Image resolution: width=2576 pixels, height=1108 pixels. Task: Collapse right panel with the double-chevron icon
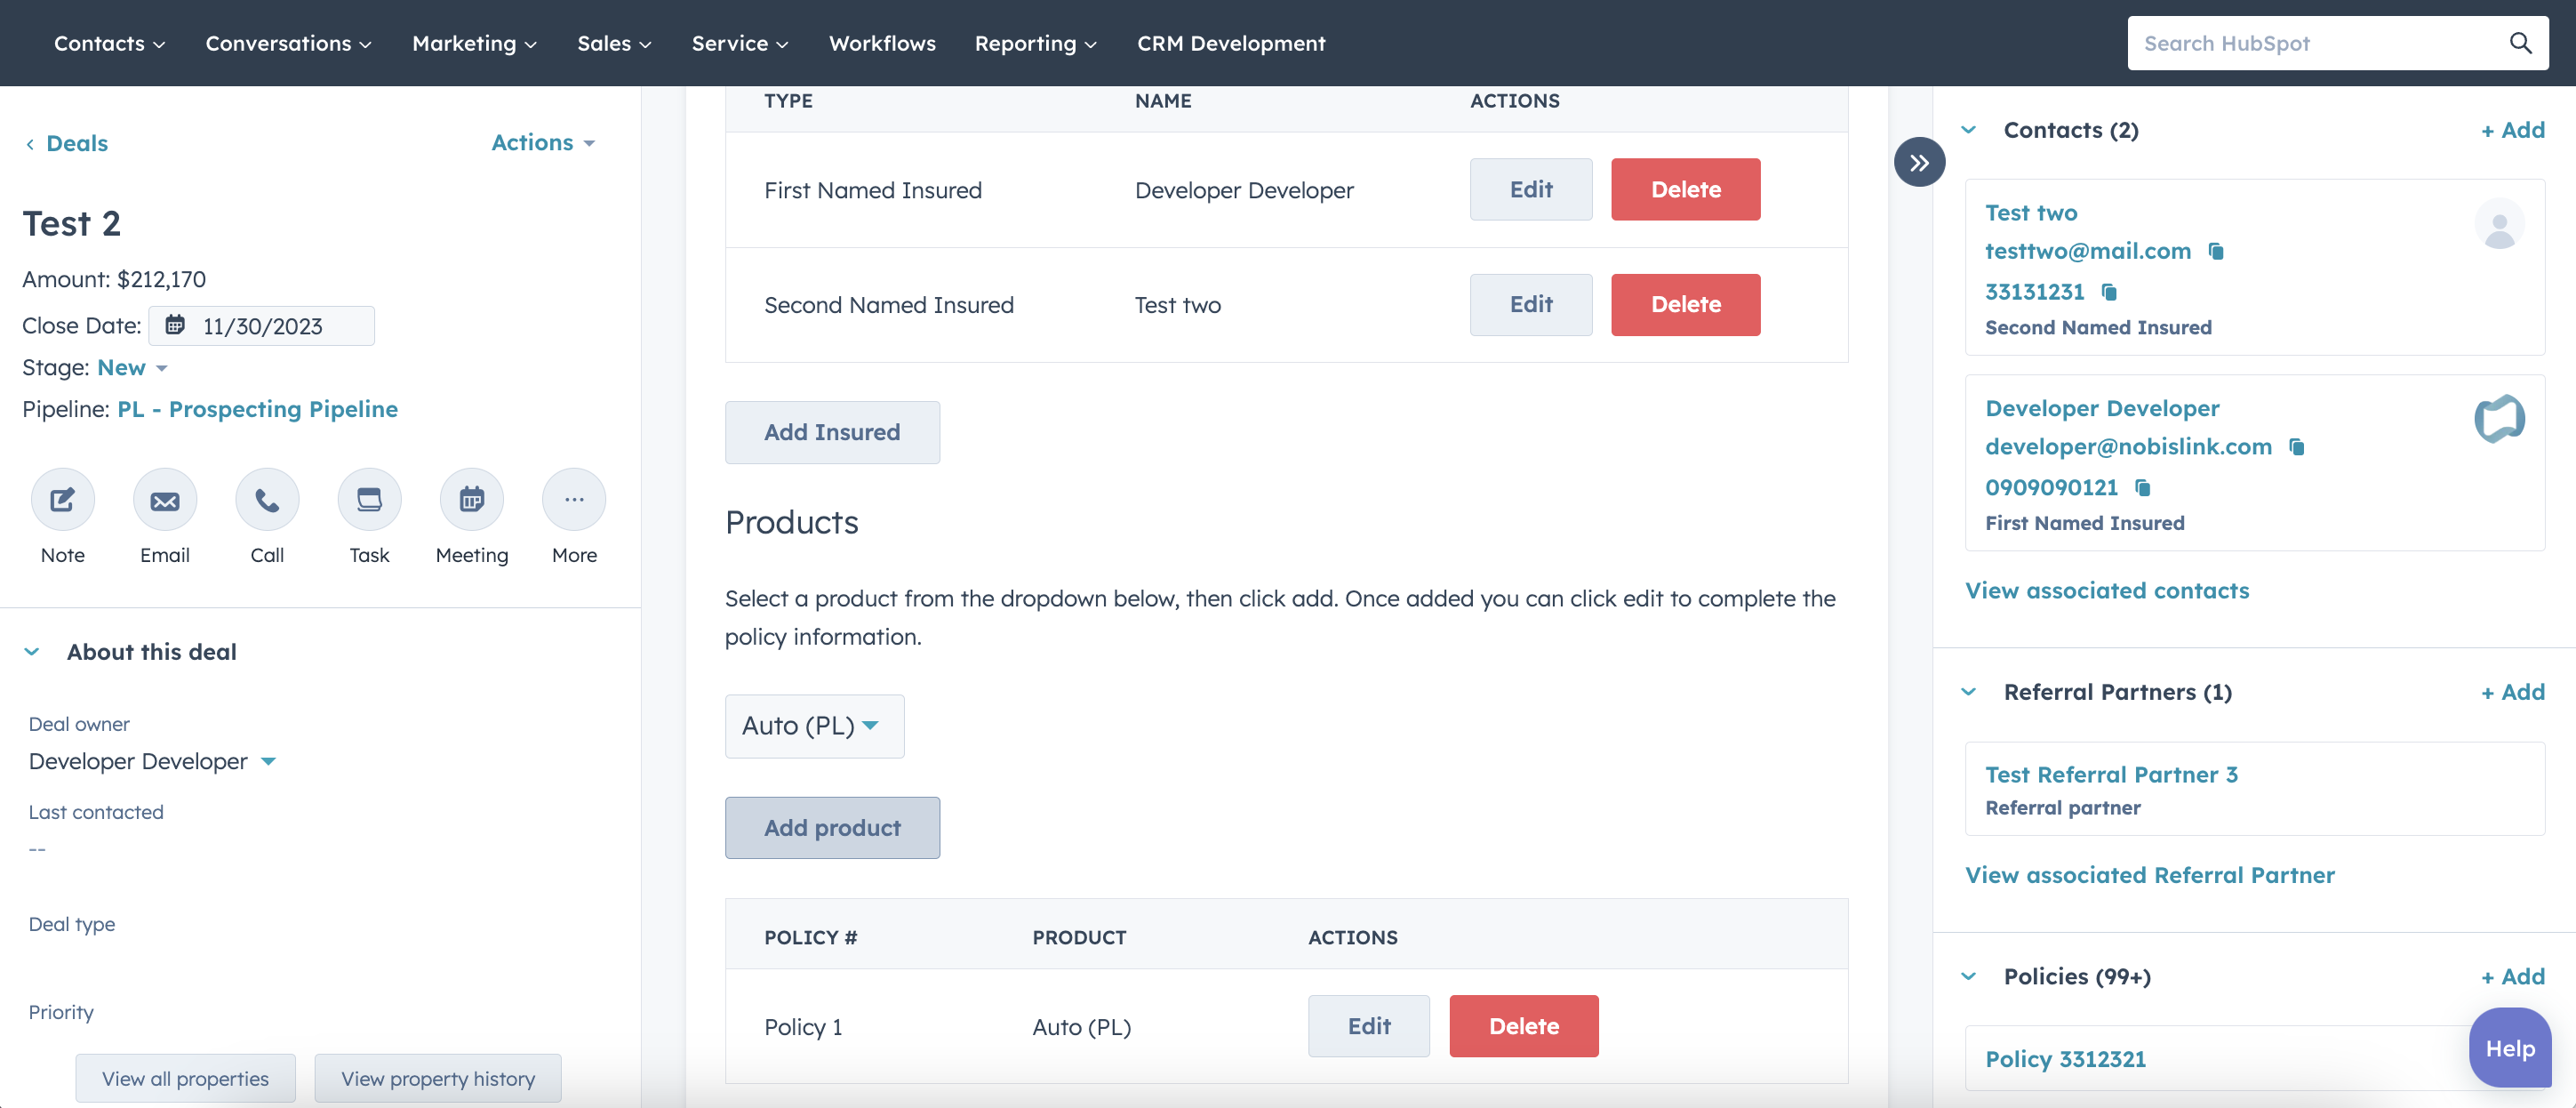(x=1919, y=161)
